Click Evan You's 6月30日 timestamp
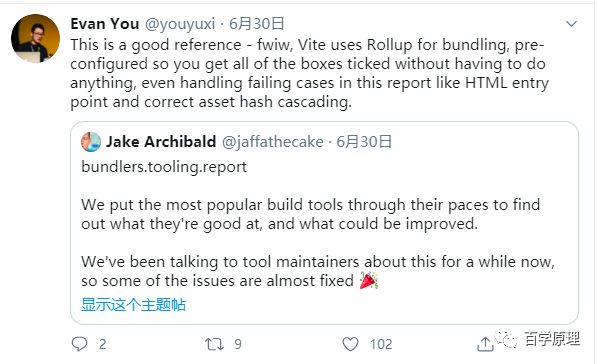The image size is (598, 364). click(257, 24)
